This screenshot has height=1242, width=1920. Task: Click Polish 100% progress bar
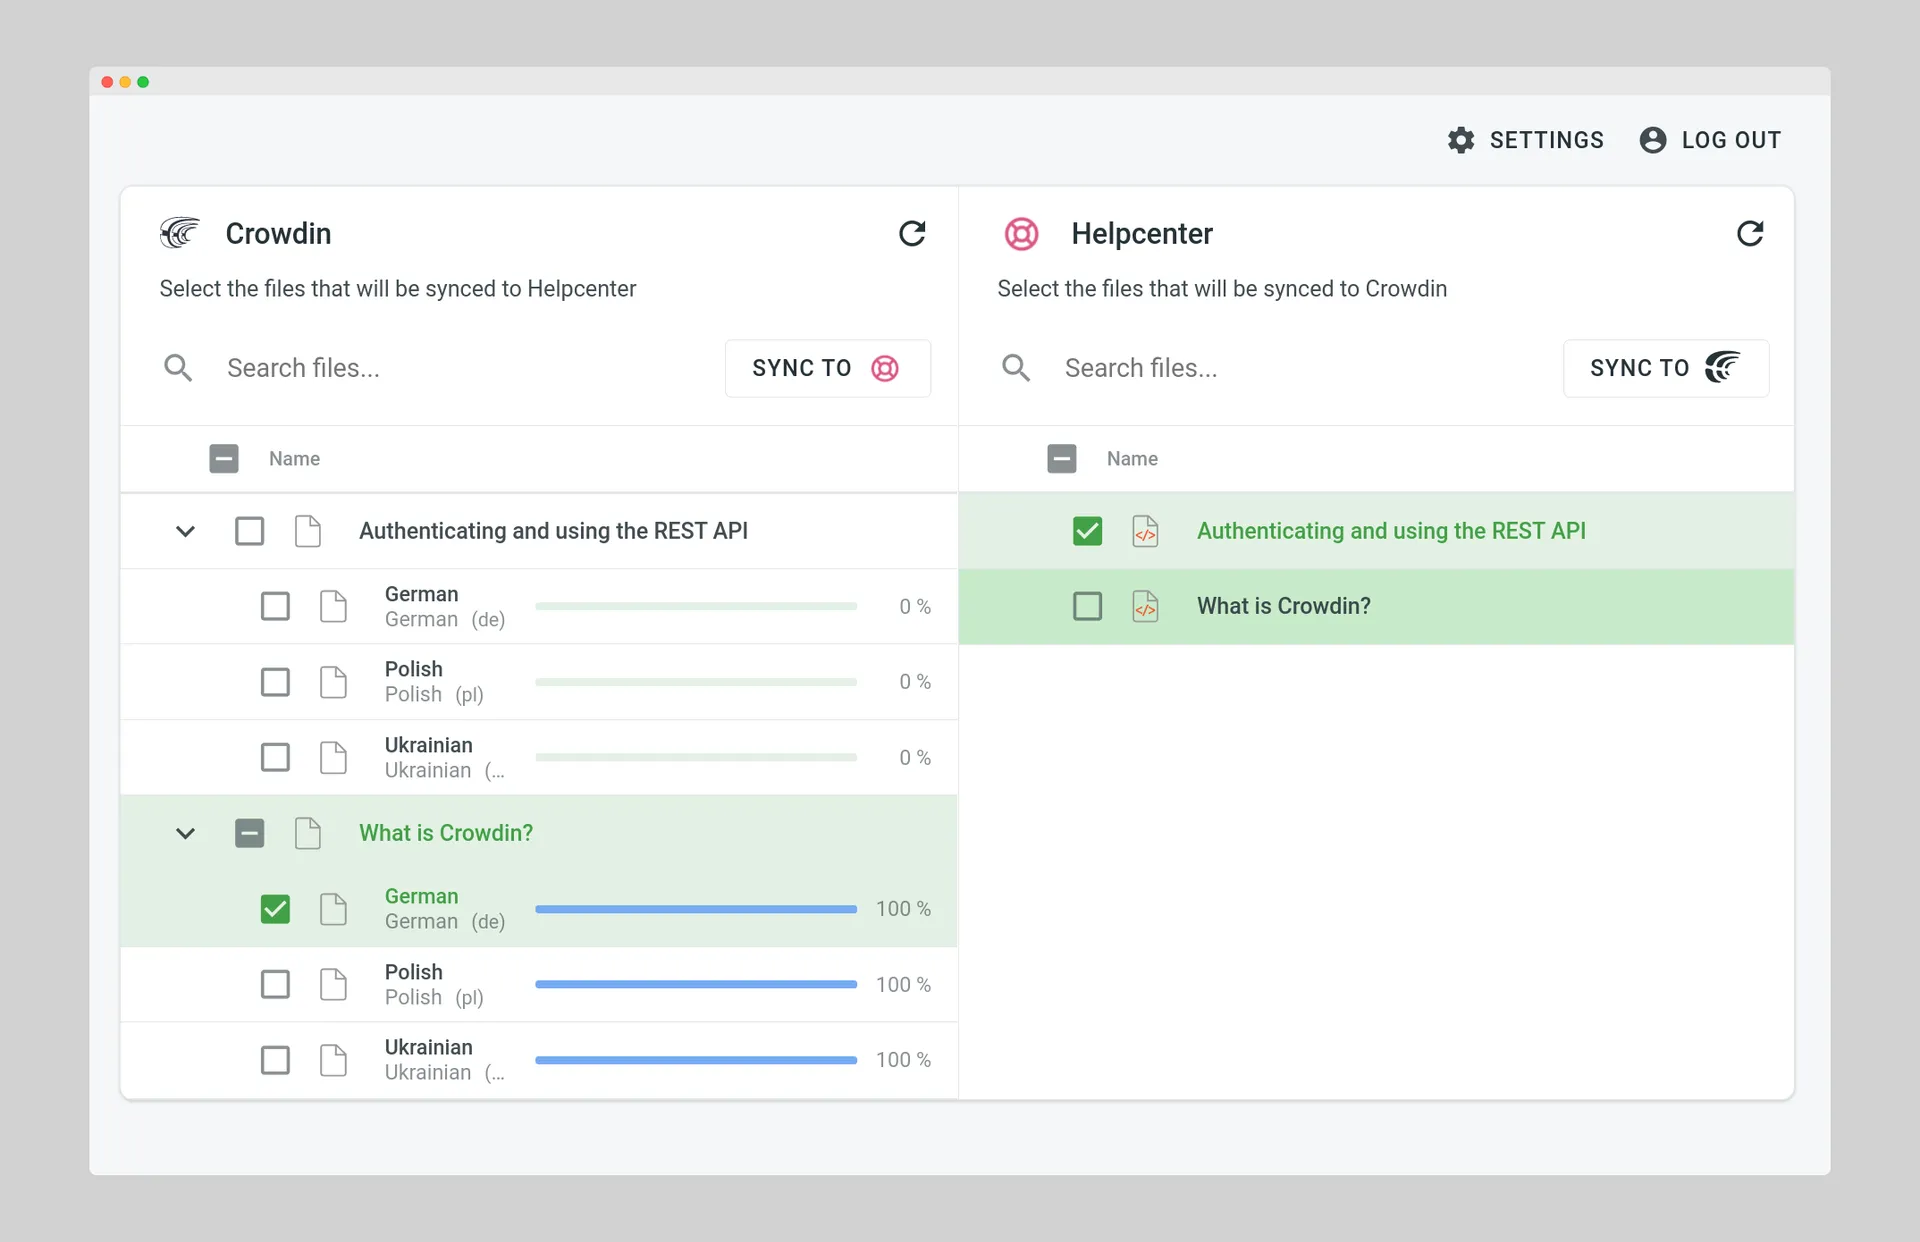pos(696,984)
